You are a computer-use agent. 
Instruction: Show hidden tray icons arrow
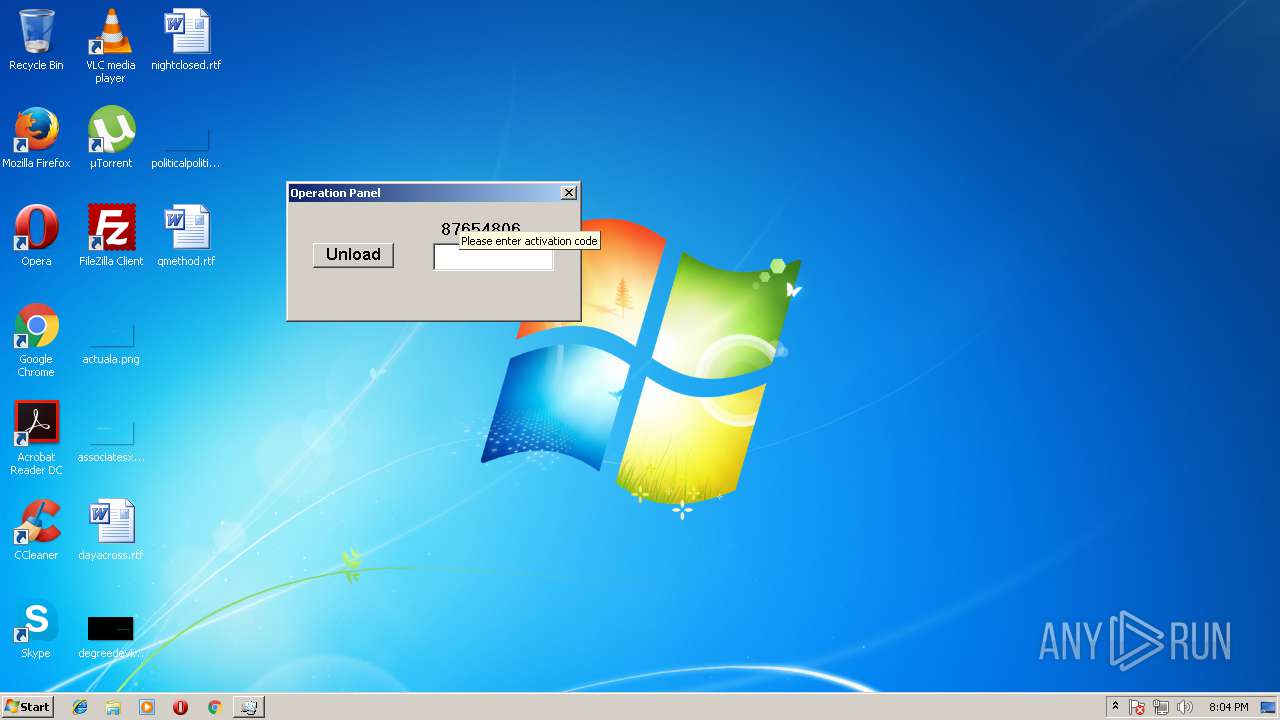click(x=1115, y=707)
